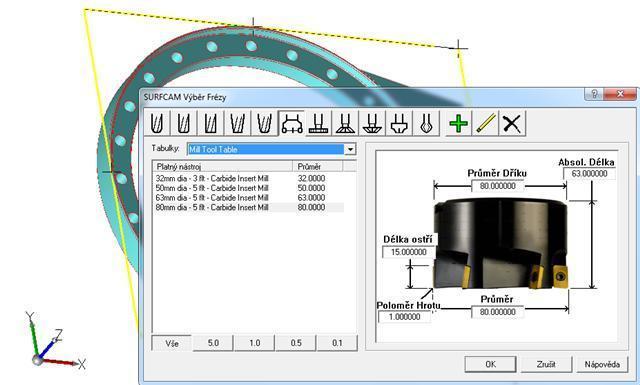The image size is (640, 385).
Task: Select the Vše filter tab
Action: pyautogui.click(x=172, y=343)
